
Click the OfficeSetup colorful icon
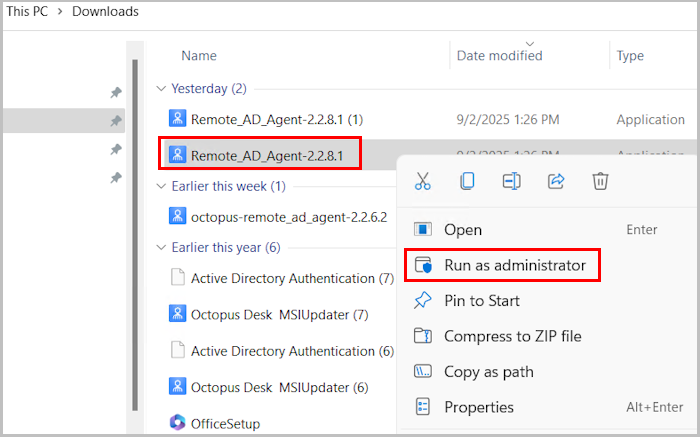pyautogui.click(x=177, y=422)
